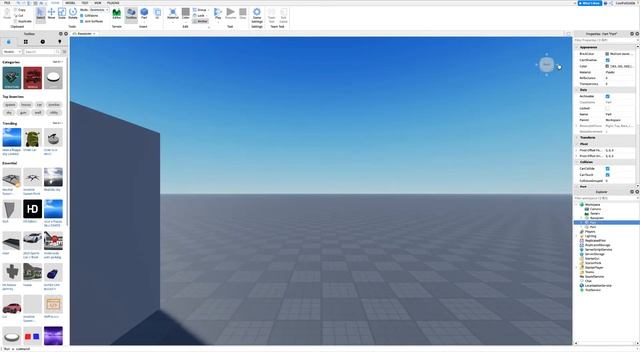Toggle the Collisions checkbox
Viewport: 640px width, 360px height.
point(82,16)
